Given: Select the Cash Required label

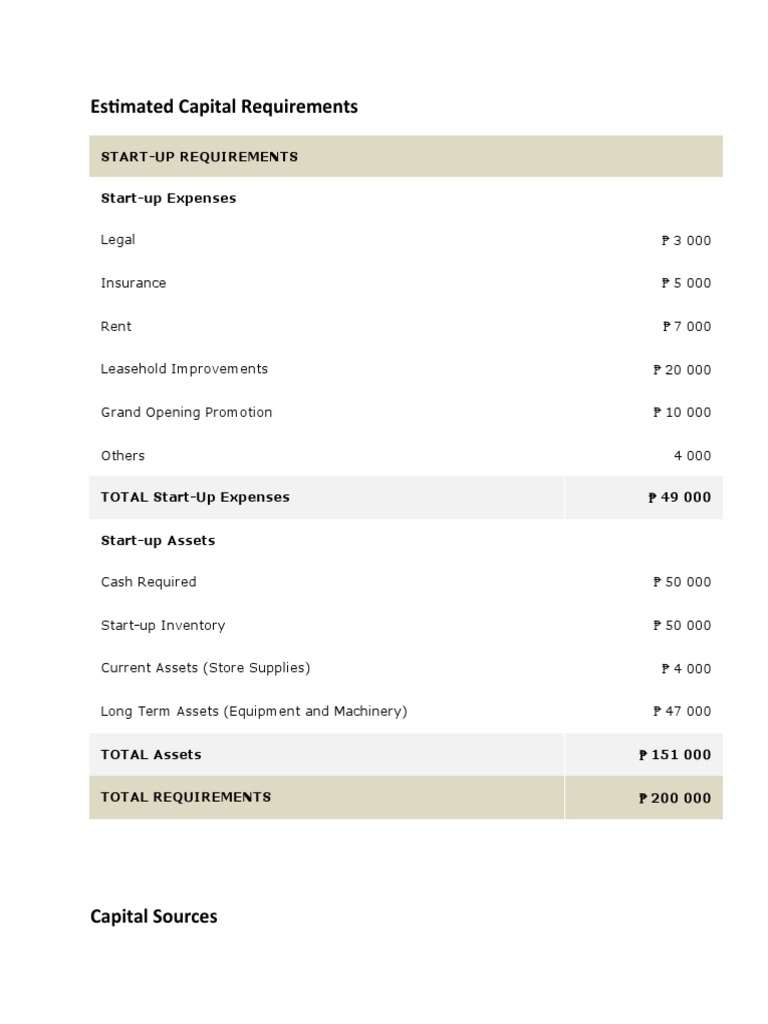Looking at the screenshot, I should coord(148,582).
